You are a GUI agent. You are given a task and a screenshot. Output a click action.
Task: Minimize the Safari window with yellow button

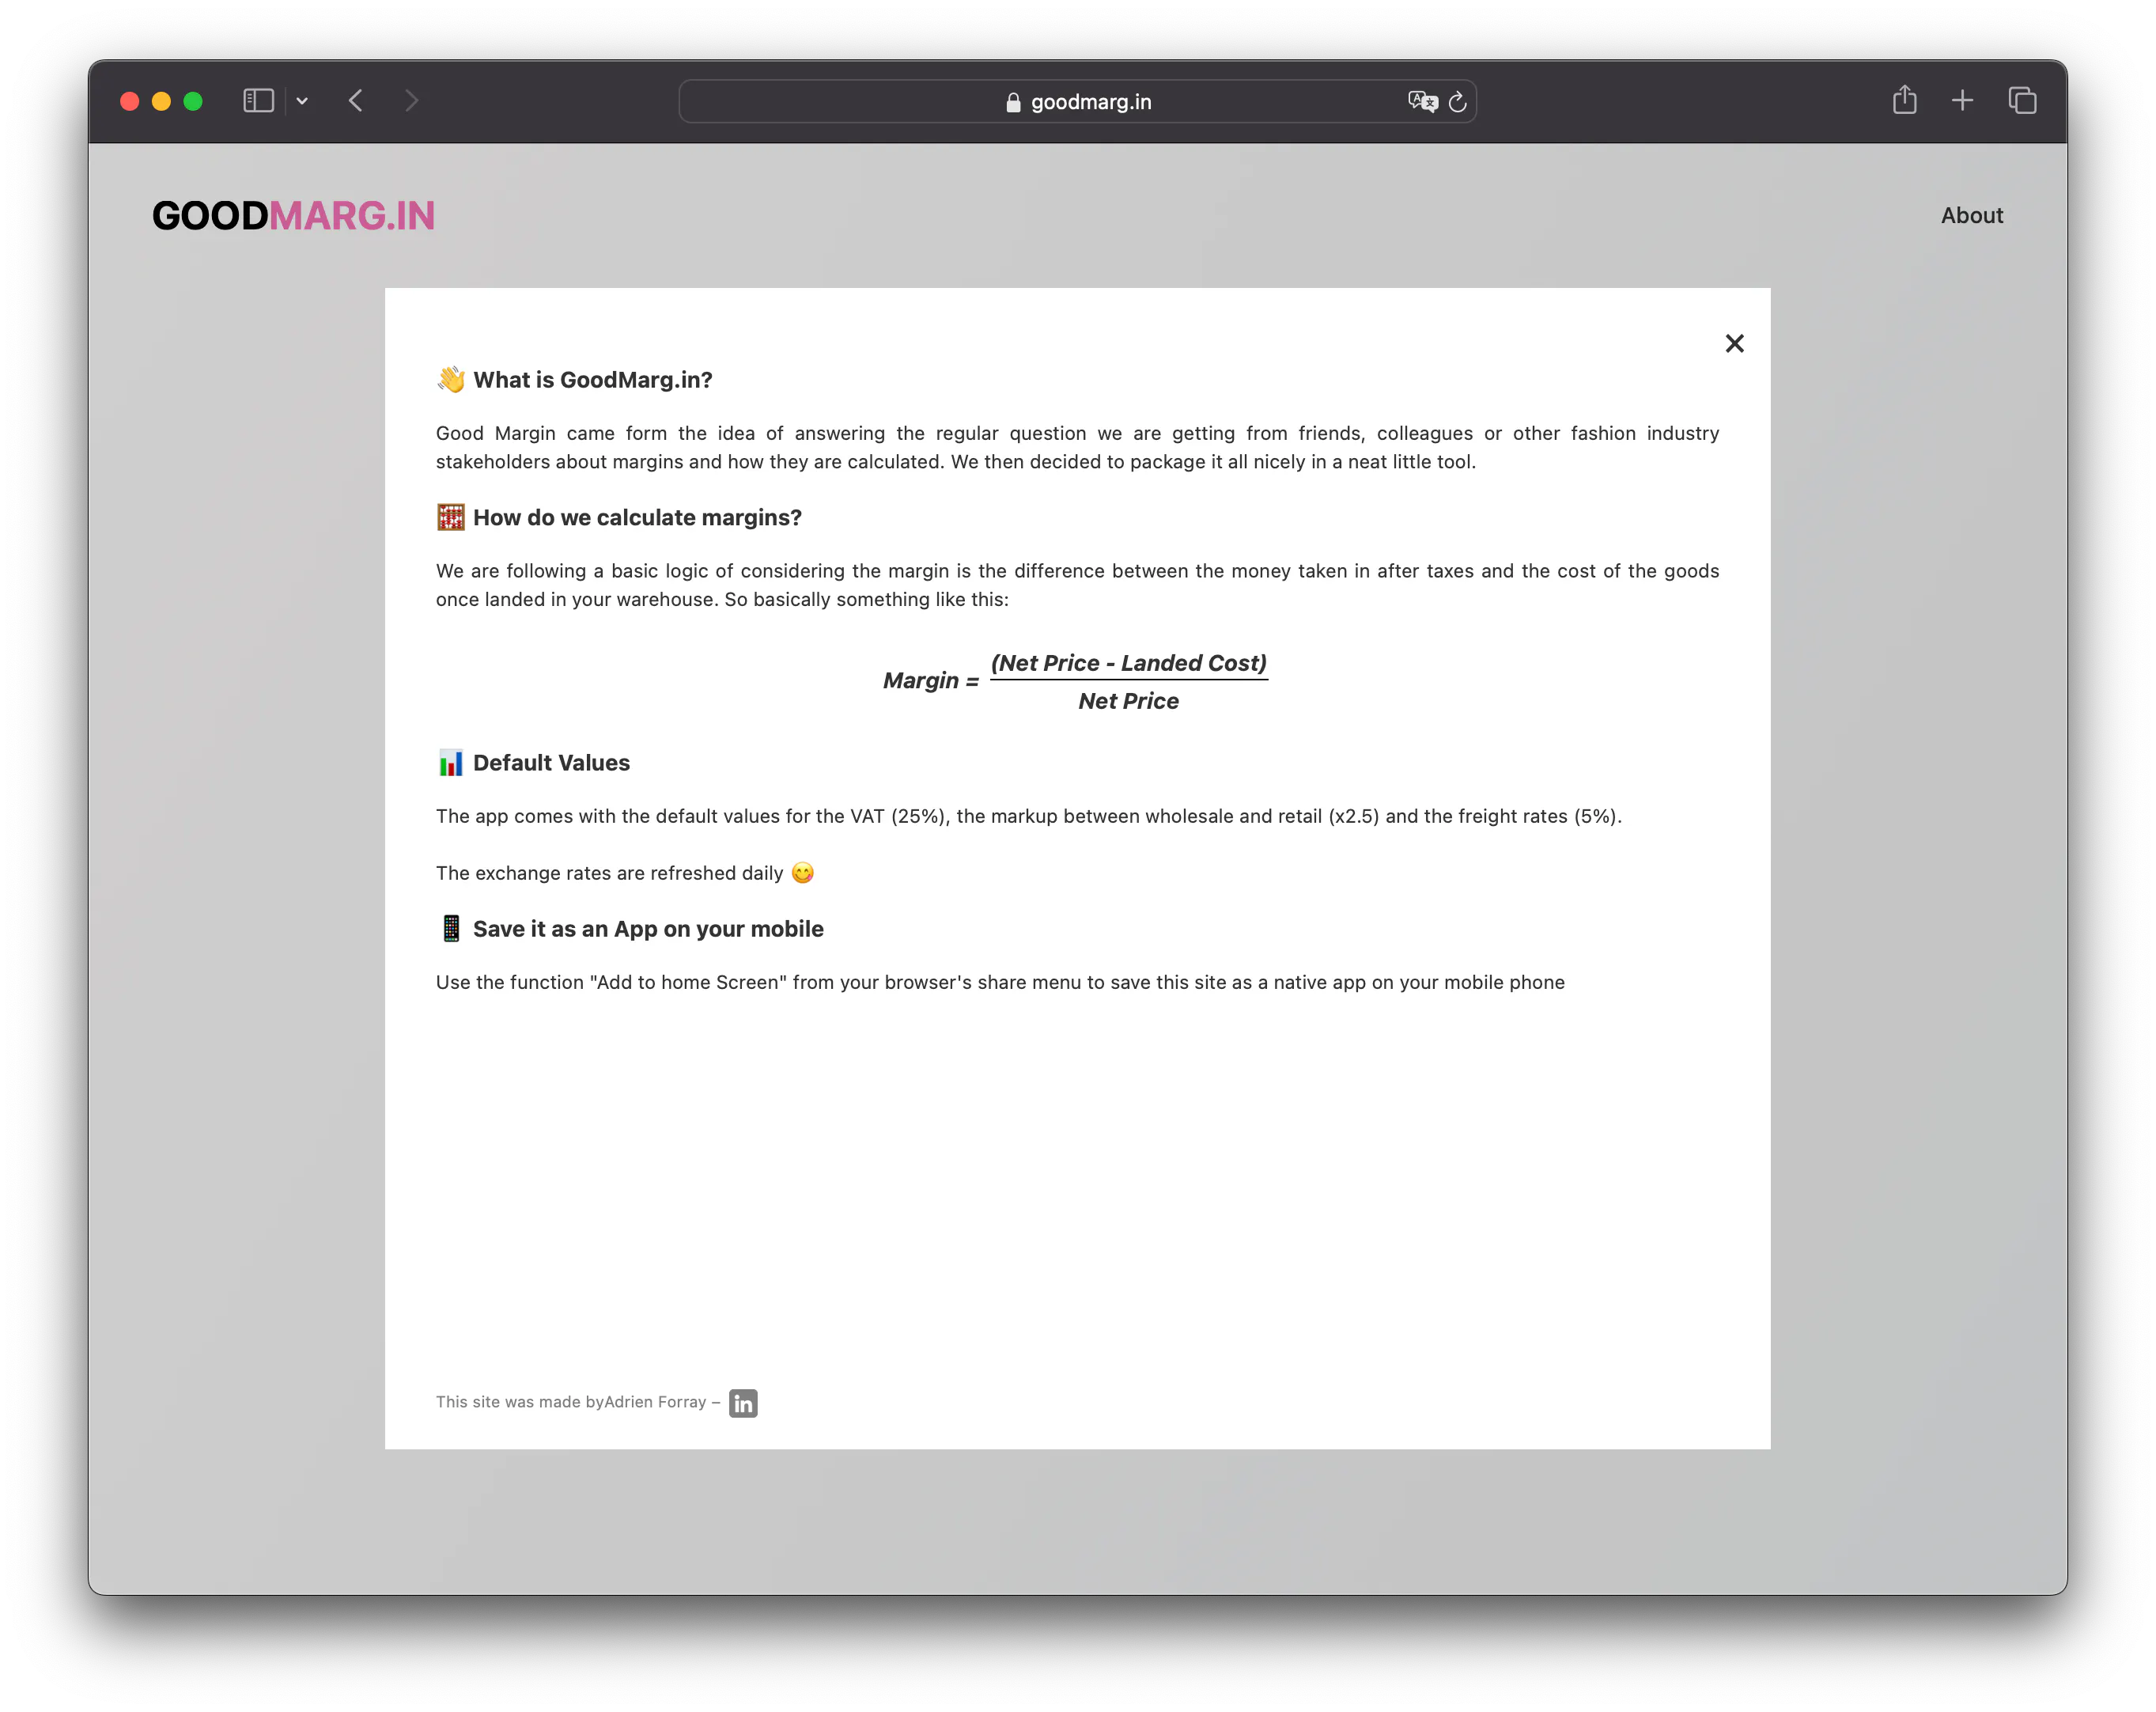(161, 101)
